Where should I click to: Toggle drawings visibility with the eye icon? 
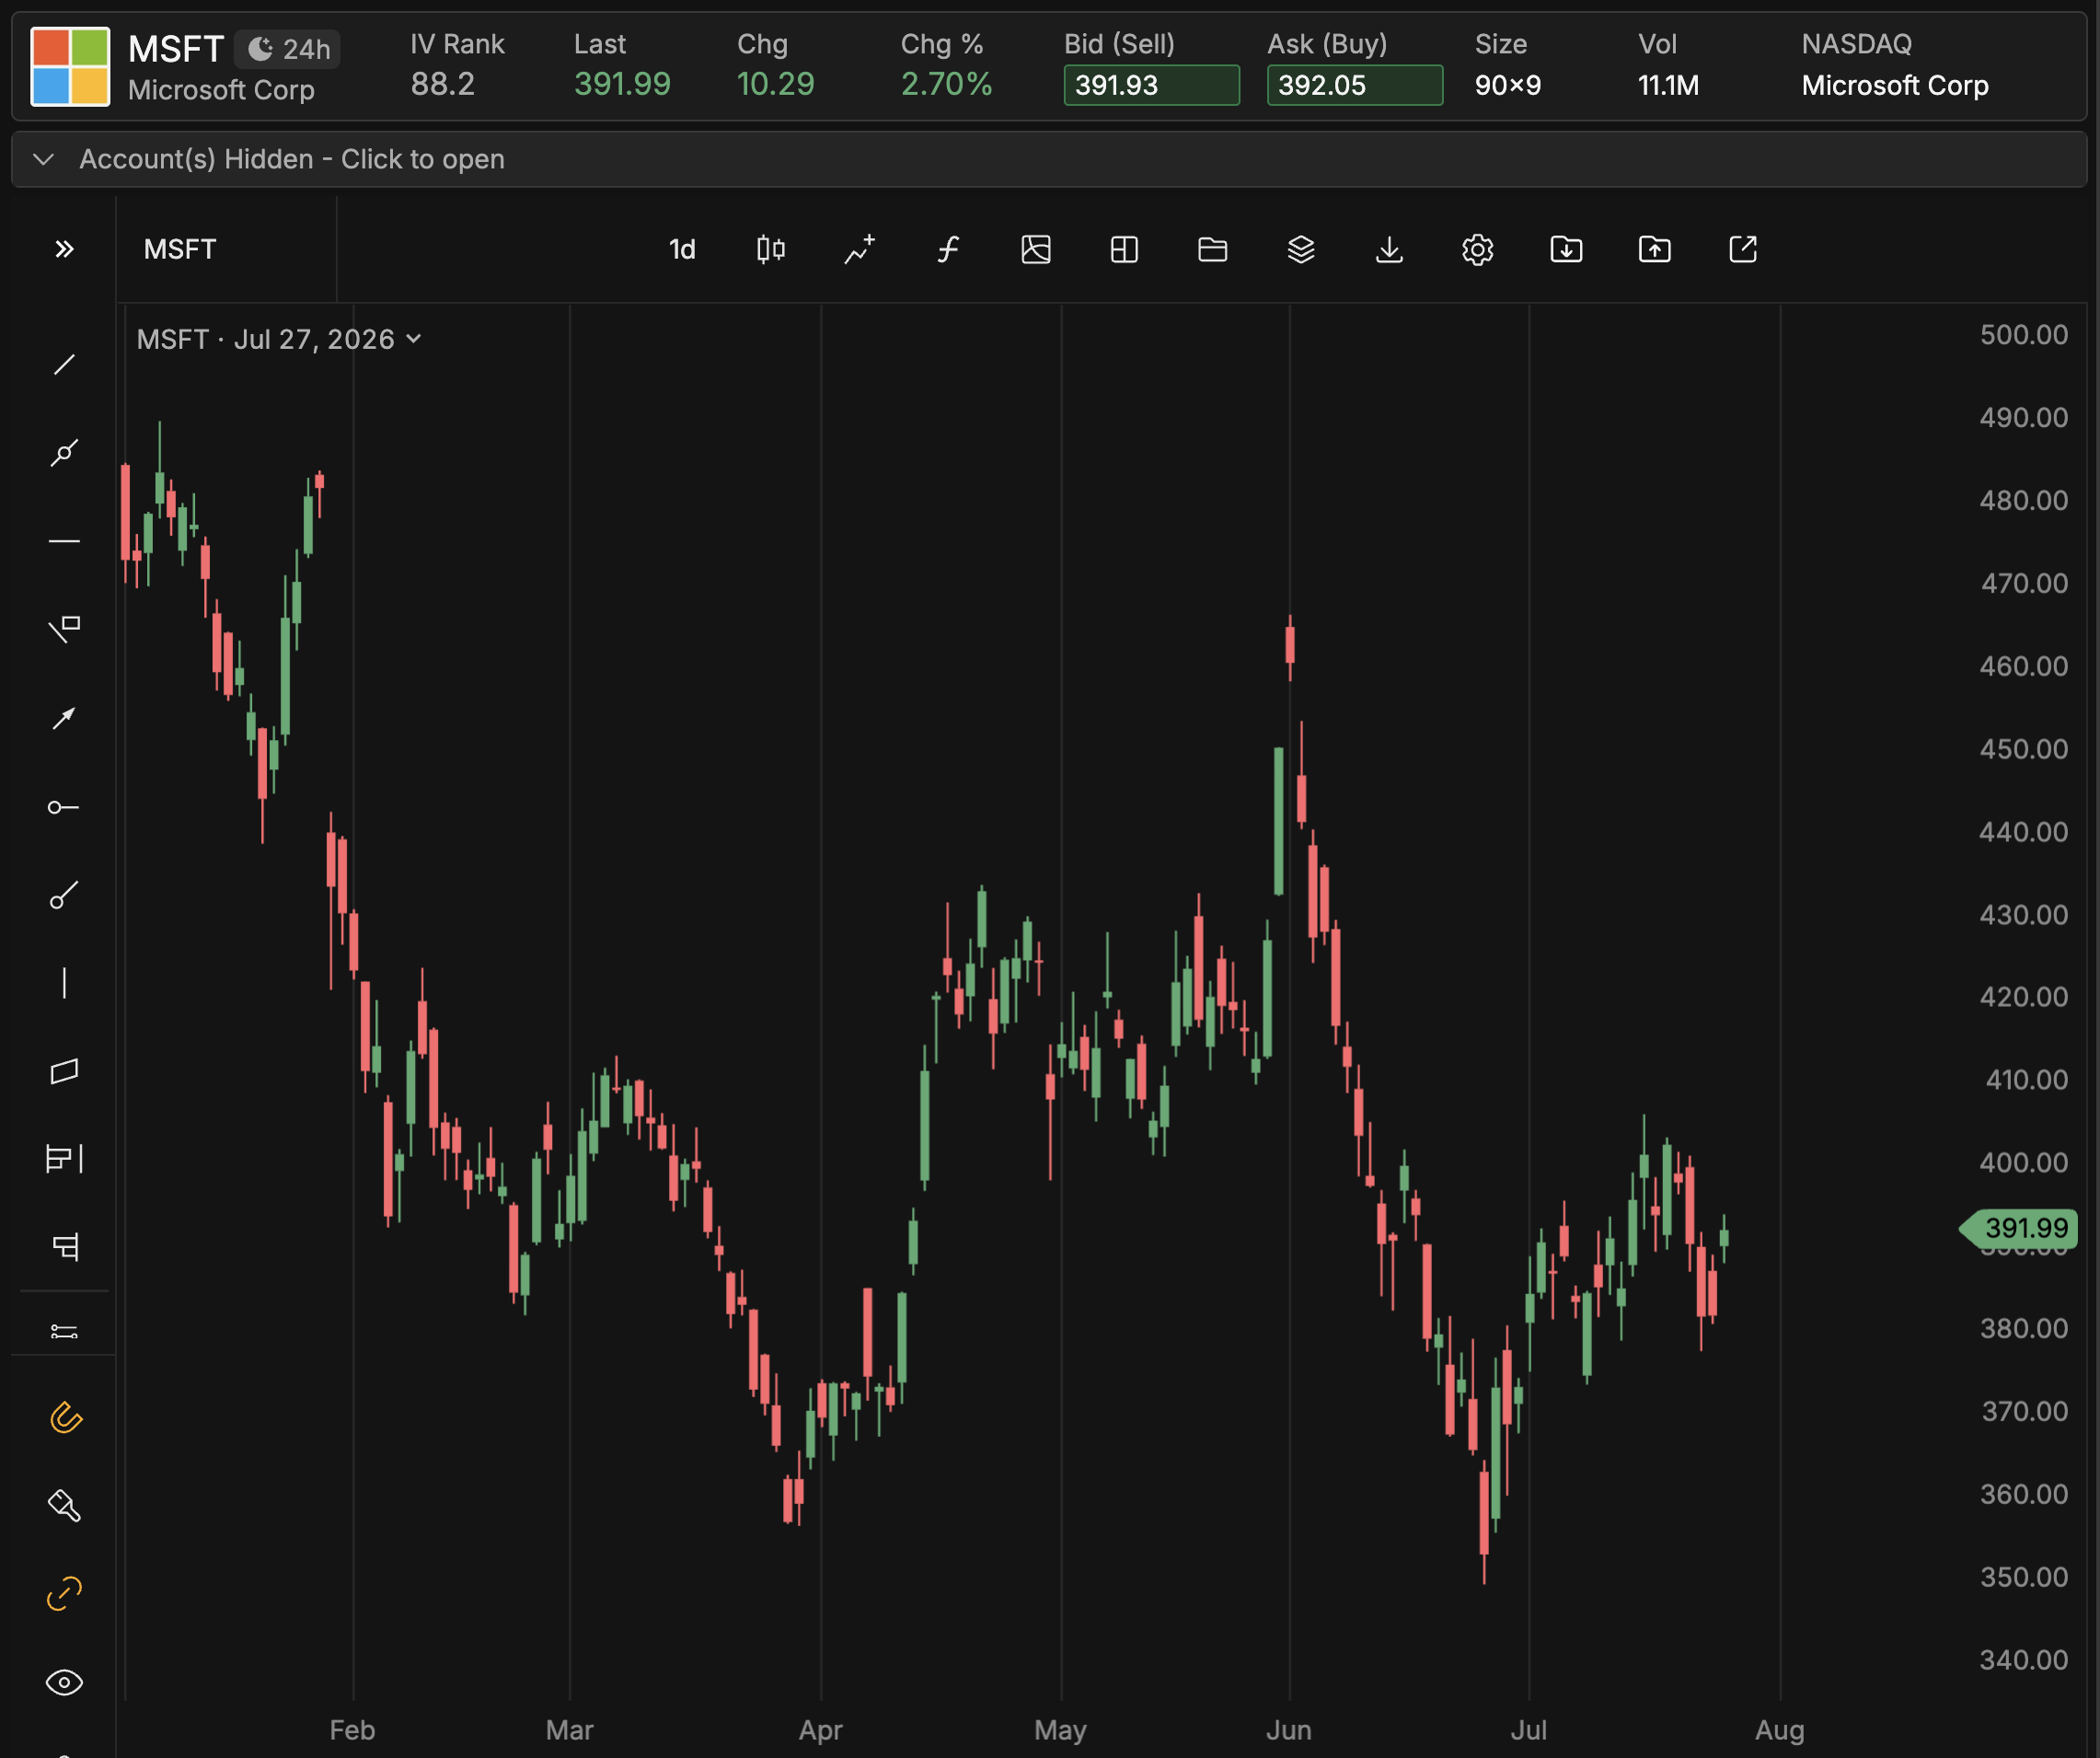[x=64, y=1682]
